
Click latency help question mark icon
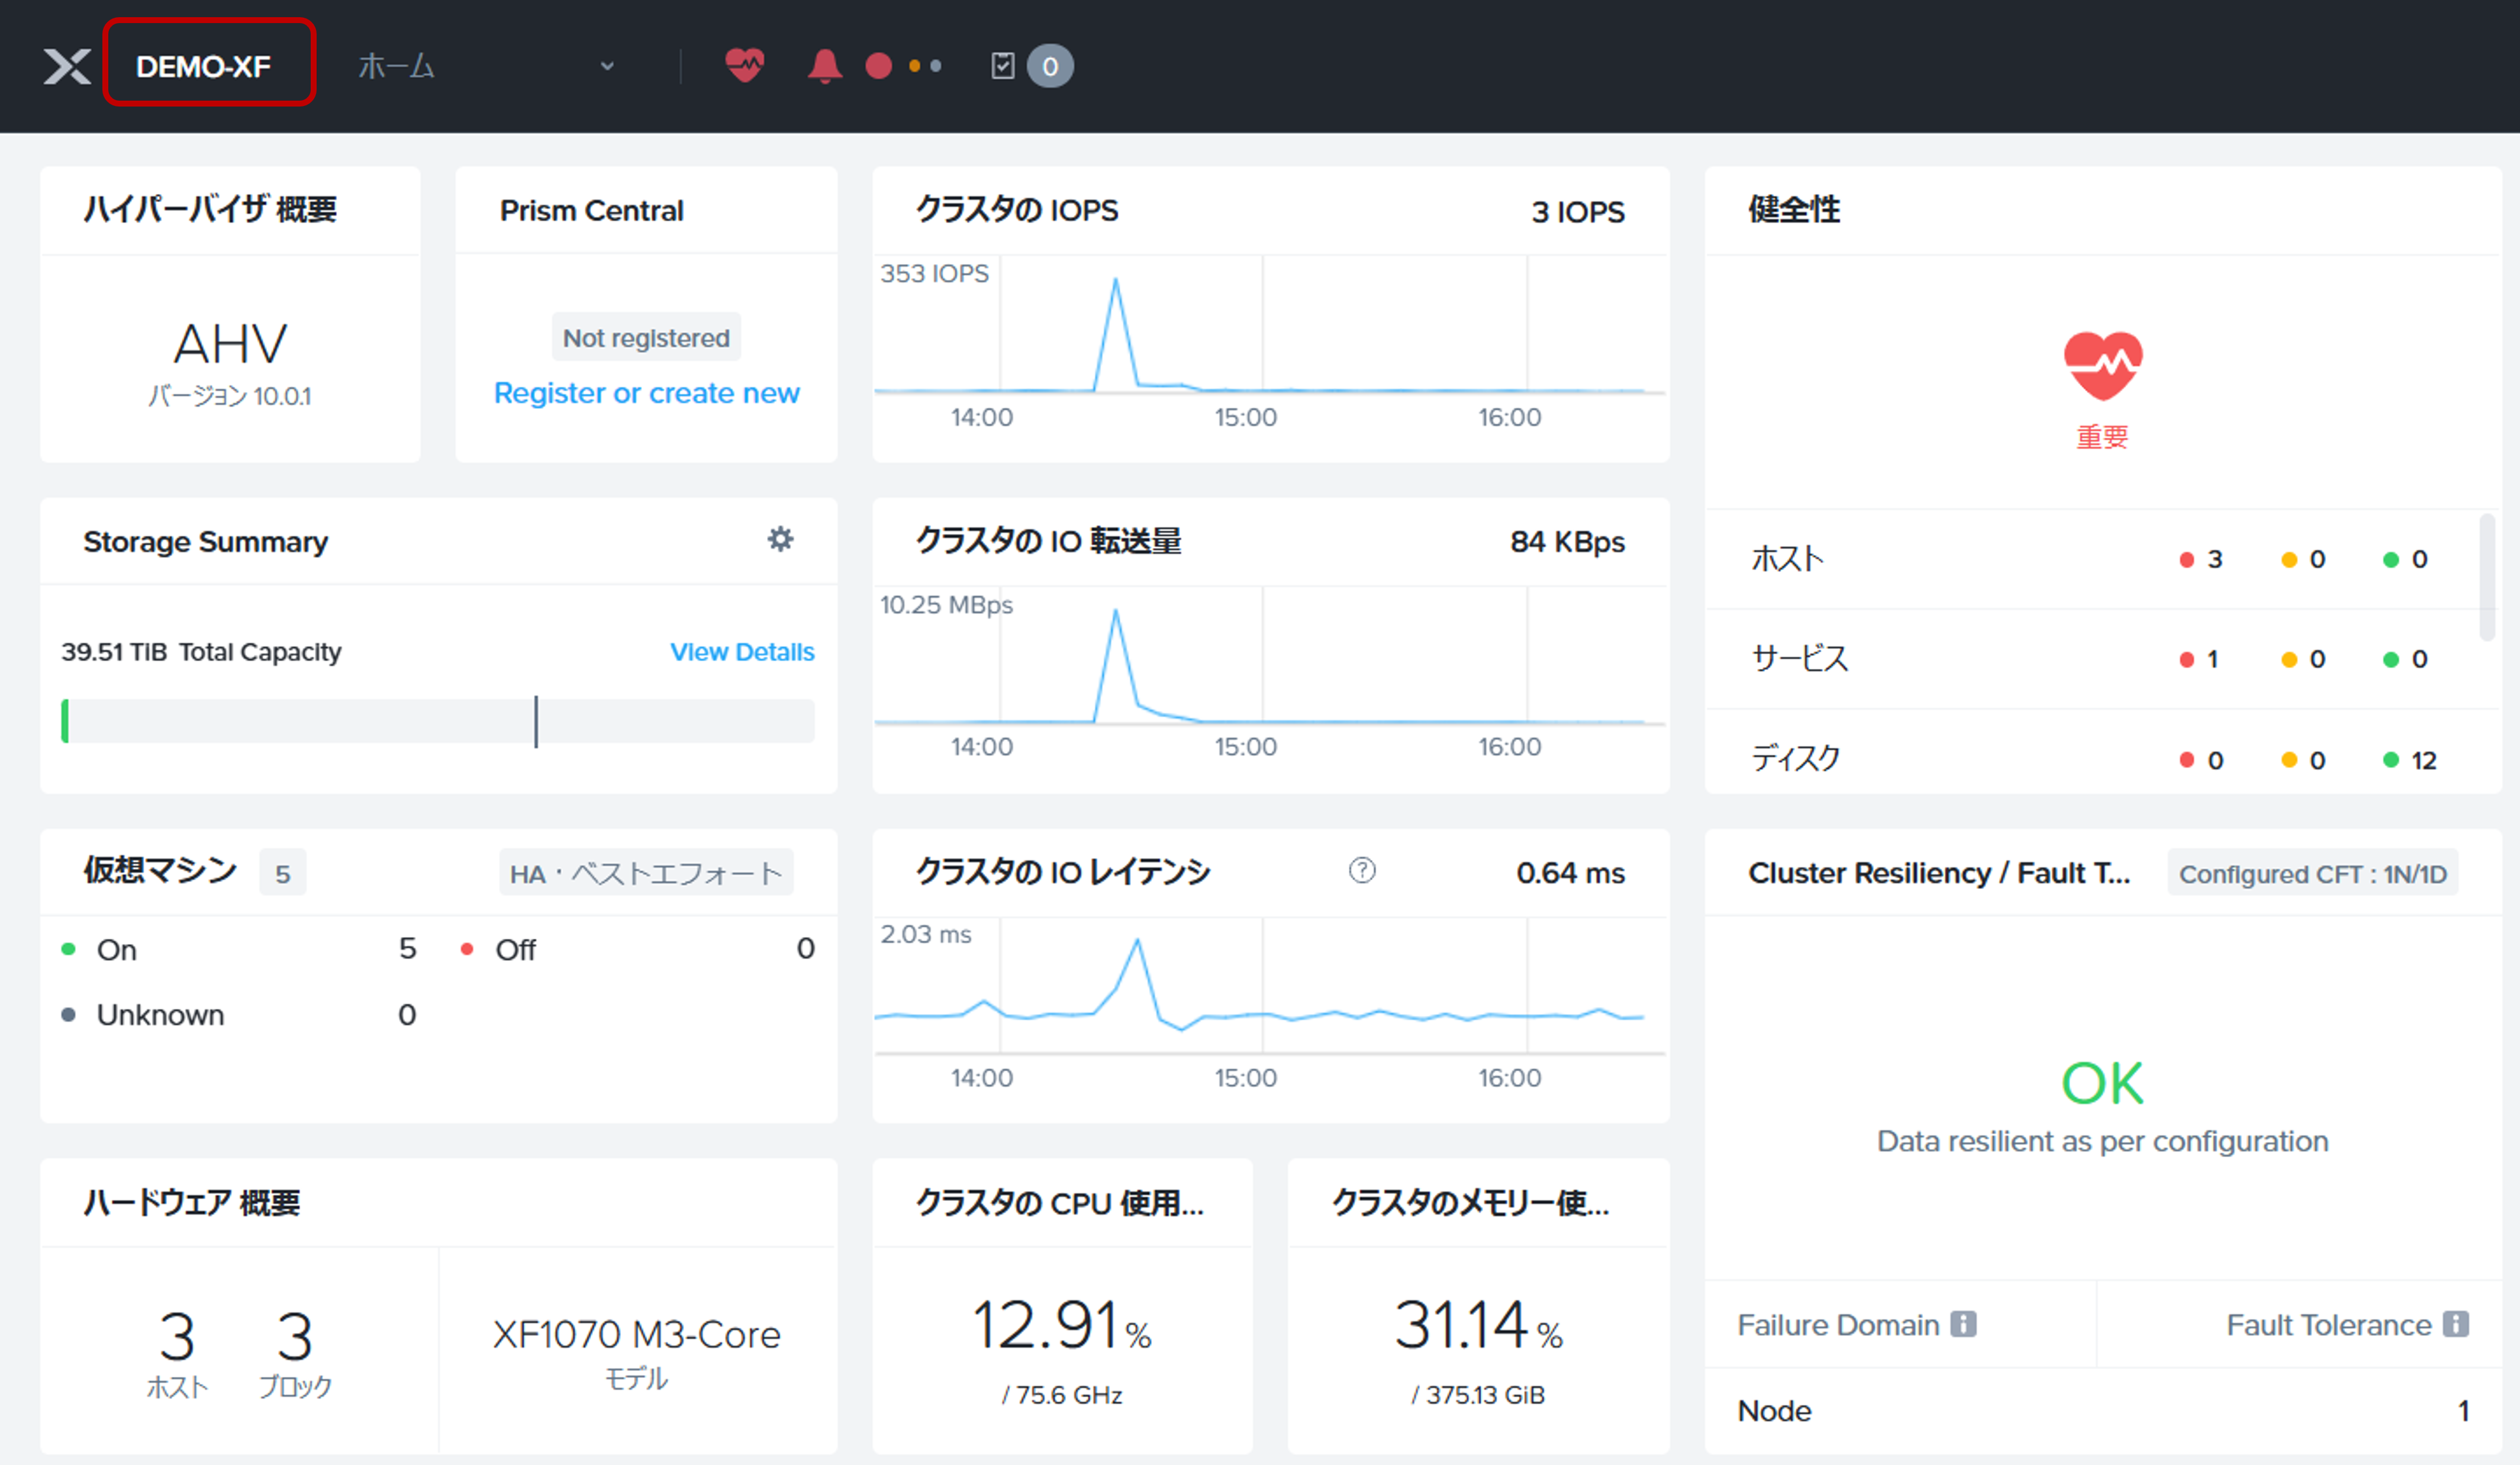pos(1361,871)
